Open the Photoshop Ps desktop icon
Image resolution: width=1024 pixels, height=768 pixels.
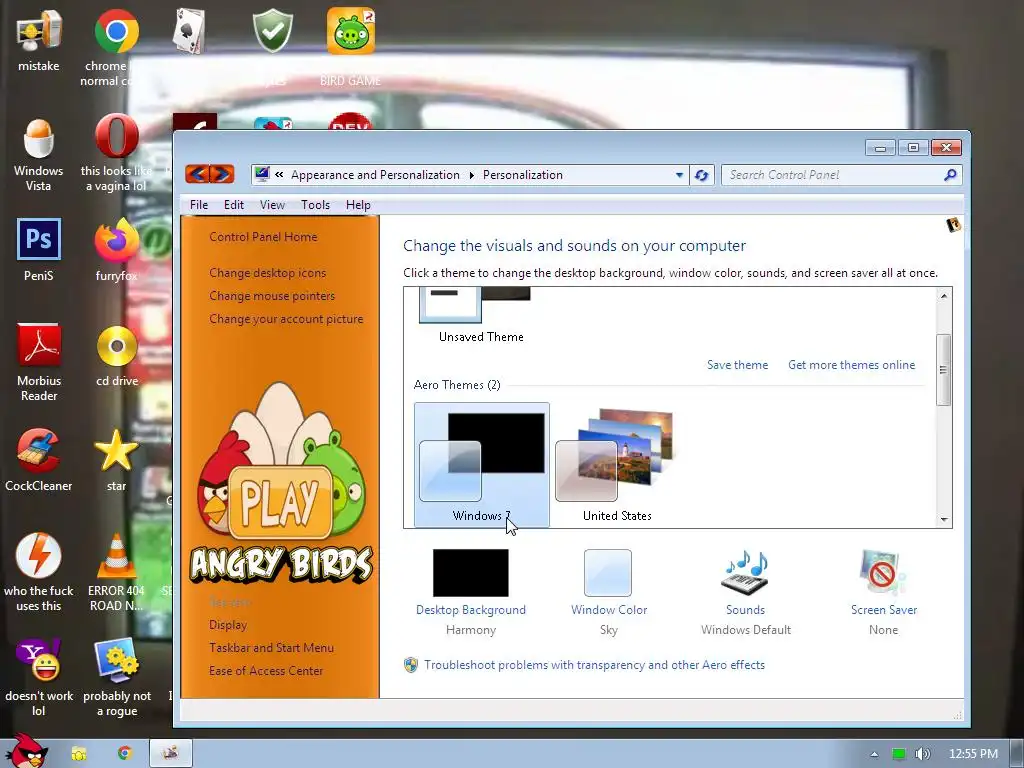(39, 240)
